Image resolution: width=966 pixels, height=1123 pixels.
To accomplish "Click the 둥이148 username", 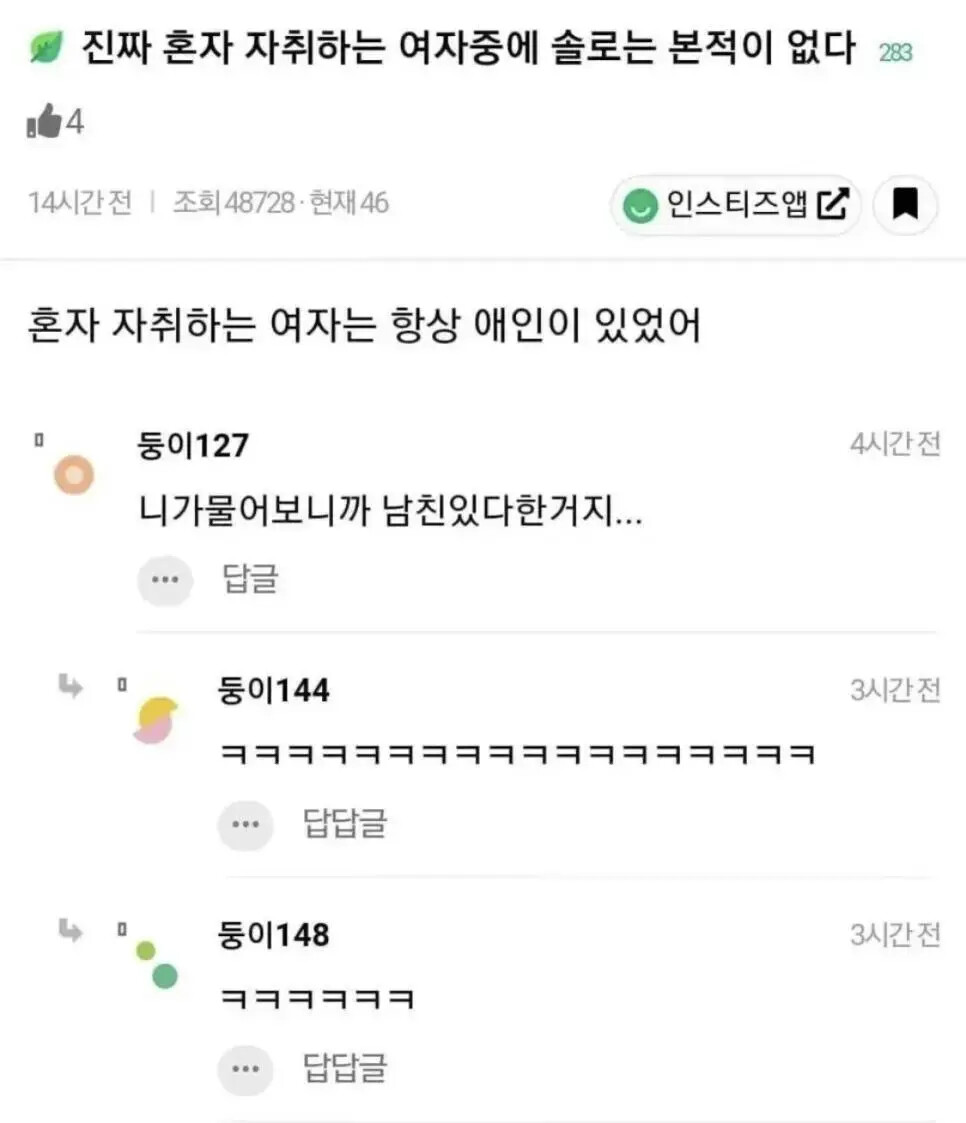I will point(273,935).
